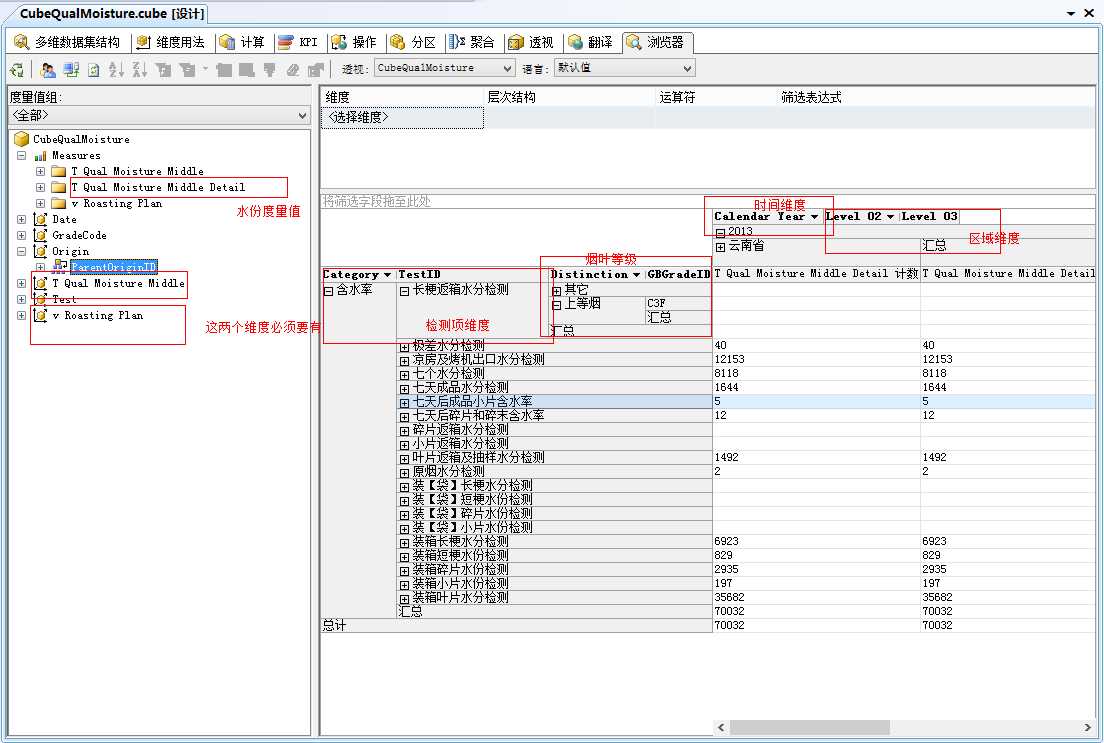Click the <选择维度> filter cell
The width and height of the screenshot is (1104, 743).
(x=403, y=118)
